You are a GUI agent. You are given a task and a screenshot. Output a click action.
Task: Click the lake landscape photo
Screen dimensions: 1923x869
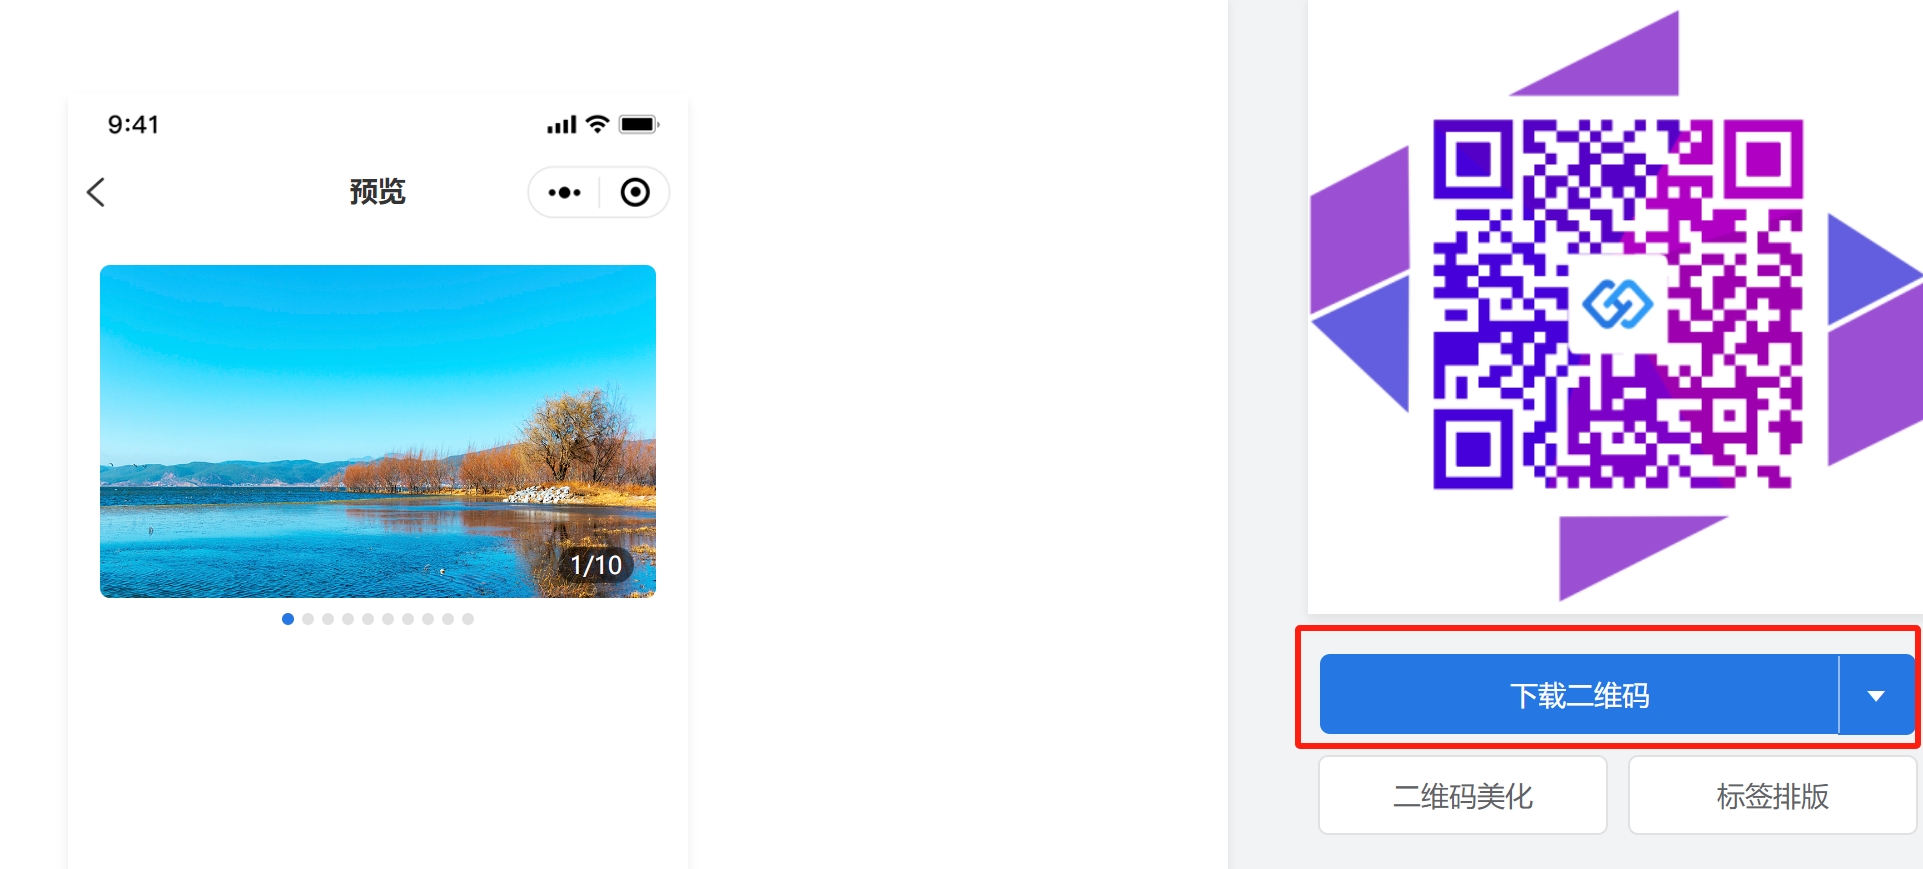[x=378, y=431]
